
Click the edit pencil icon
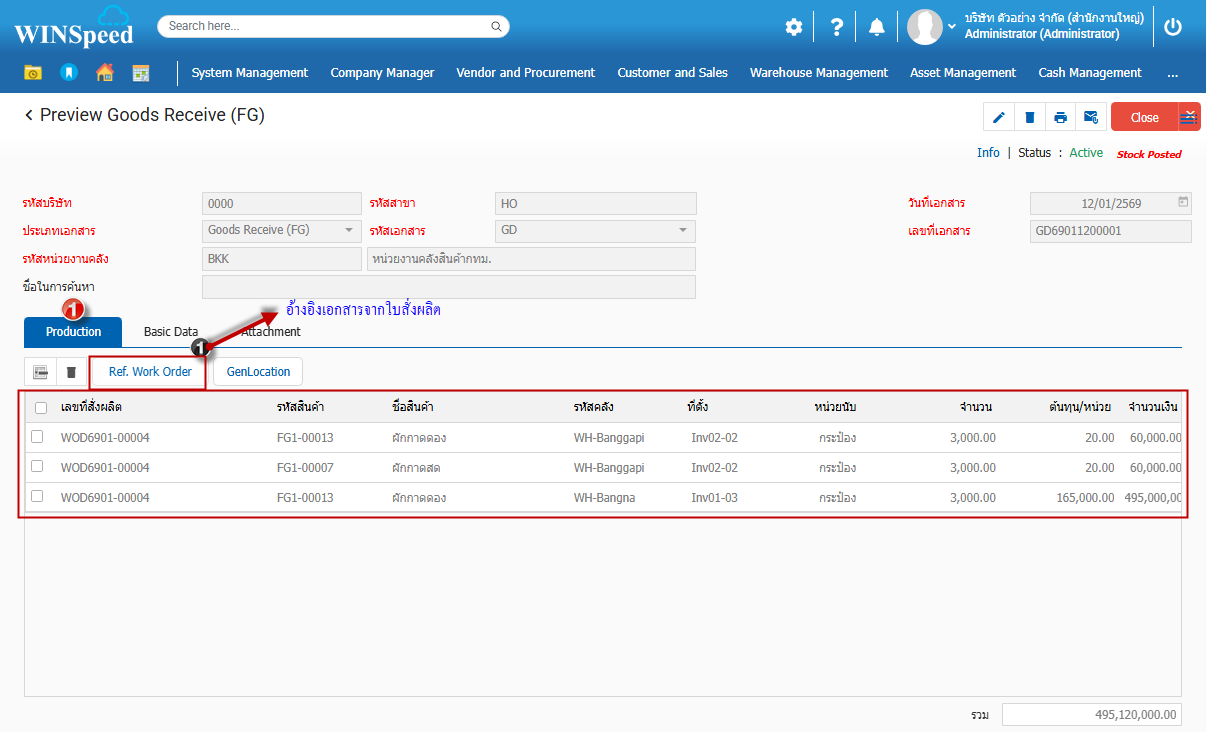click(x=998, y=118)
